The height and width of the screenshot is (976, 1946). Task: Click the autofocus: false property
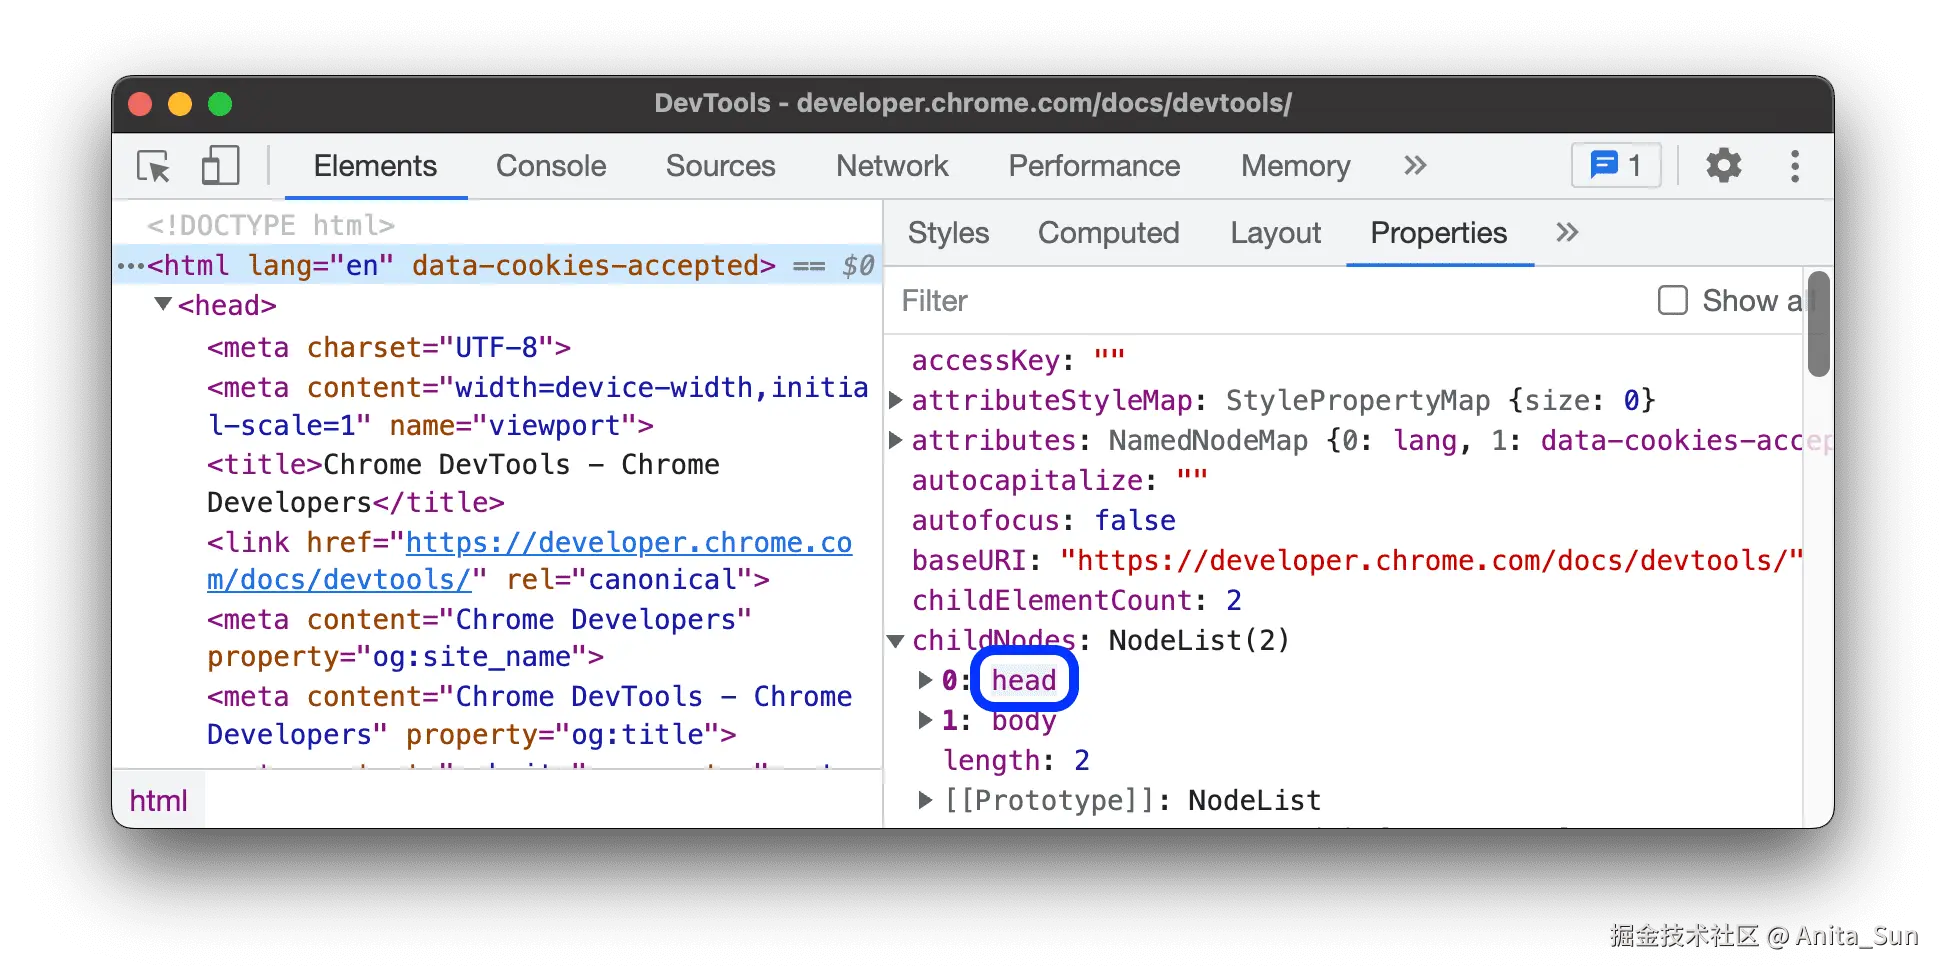tap(1044, 521)
